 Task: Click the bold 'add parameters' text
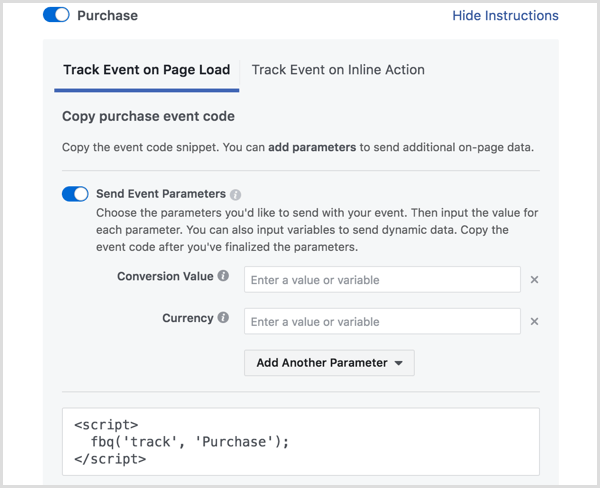pos(312,147)
